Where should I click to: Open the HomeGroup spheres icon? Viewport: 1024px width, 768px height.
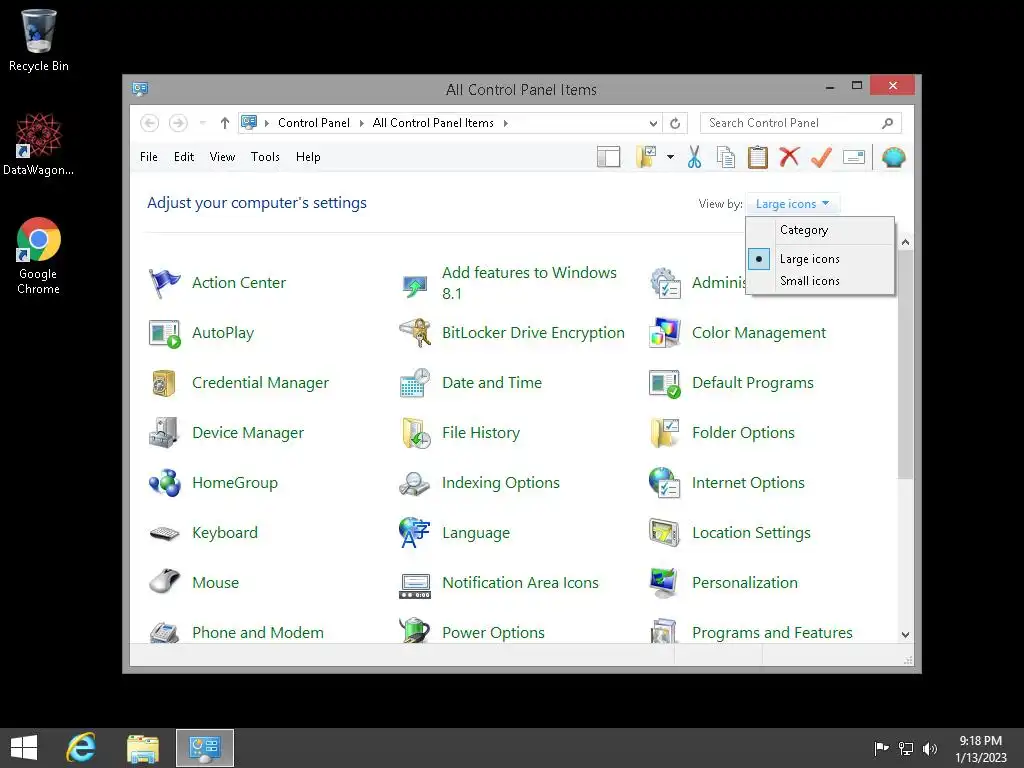164,483
